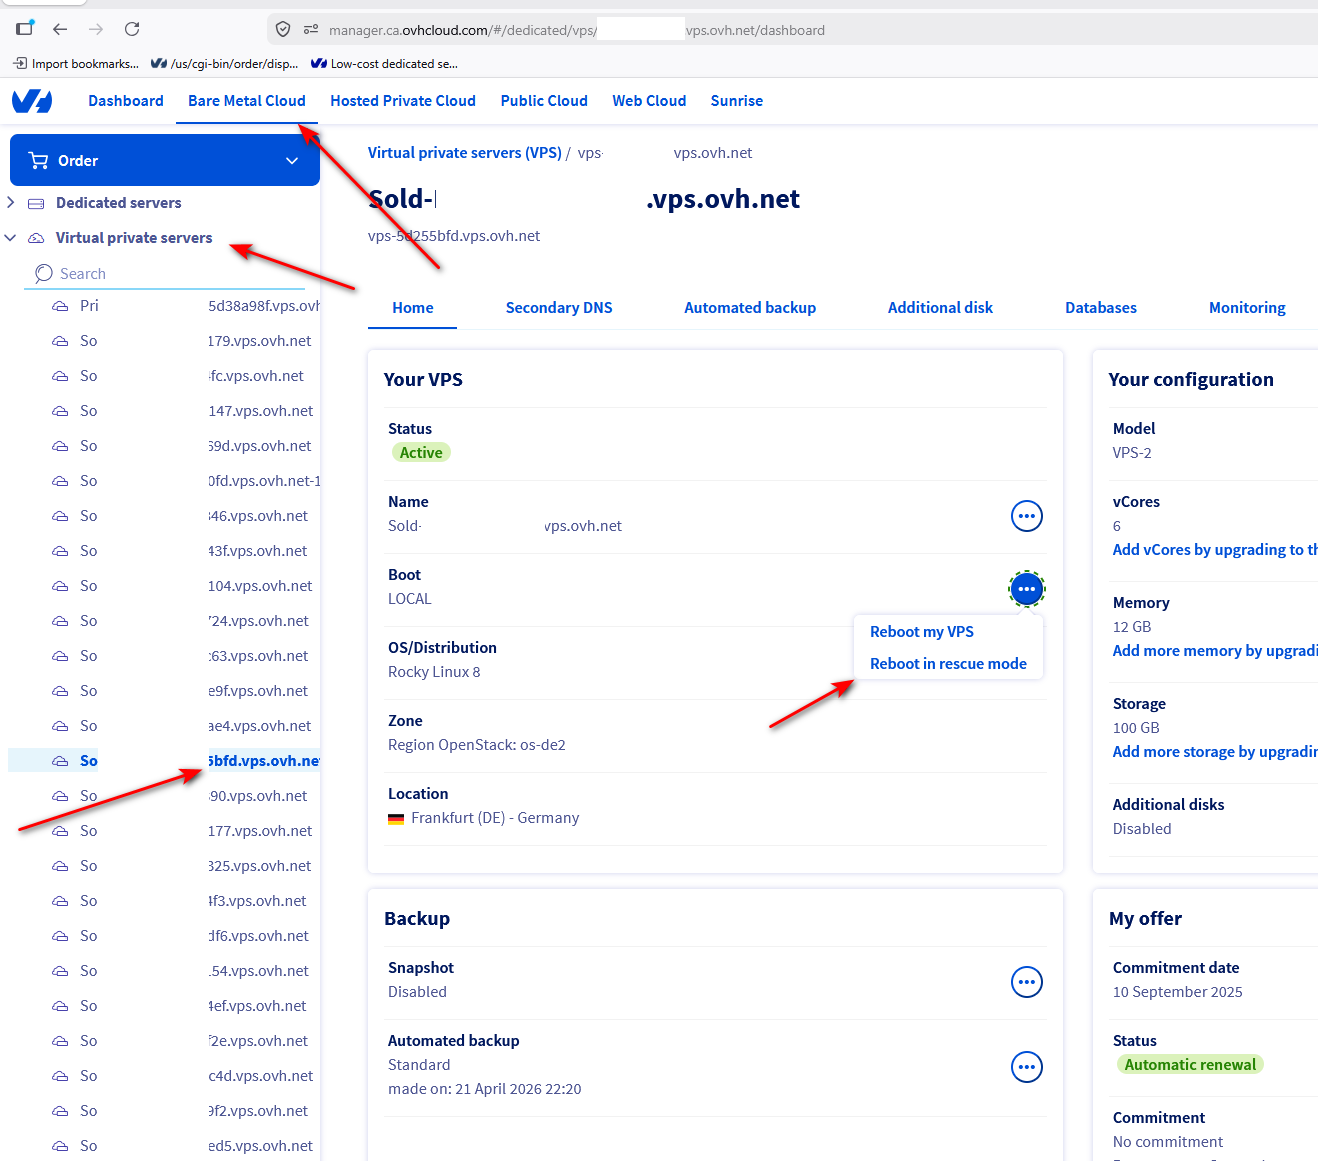Open the Automated backup tab
Image resolution: width=1318 pixels, height=1161 pixels.
click(x=750, y=308)
